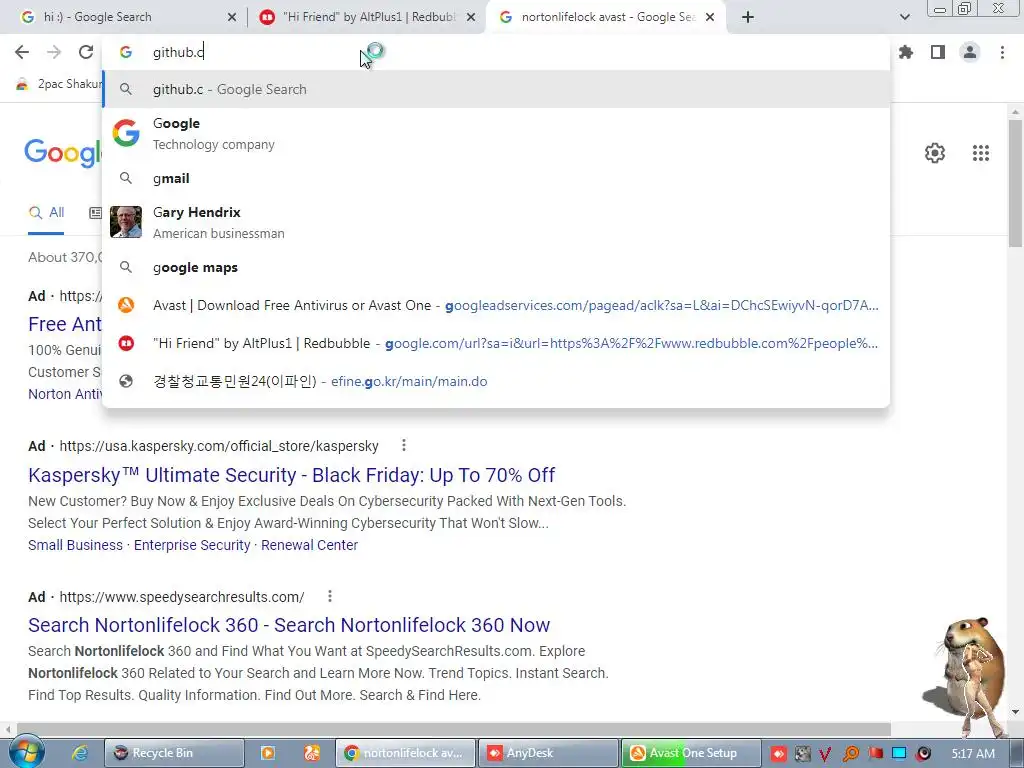The image size is (1024, 768).
Task: Switch to the Redbubble 'Hi Friend' tab
Action: click(x=367, y=17)
